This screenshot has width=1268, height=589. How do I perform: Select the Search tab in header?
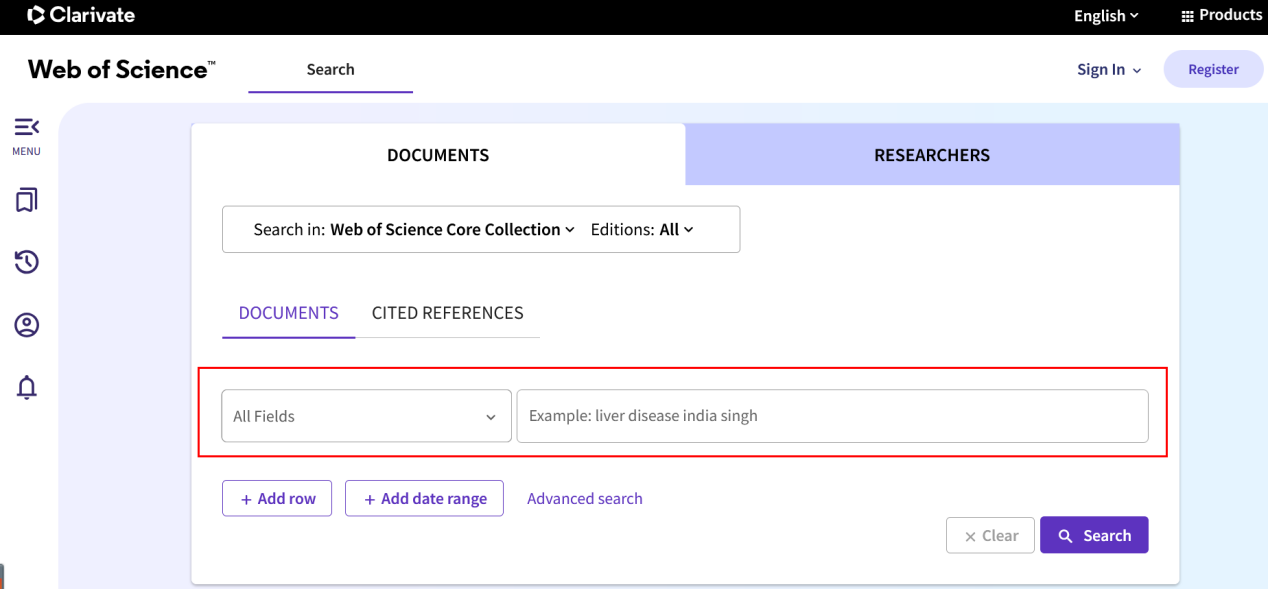click(x=330, y=69)
